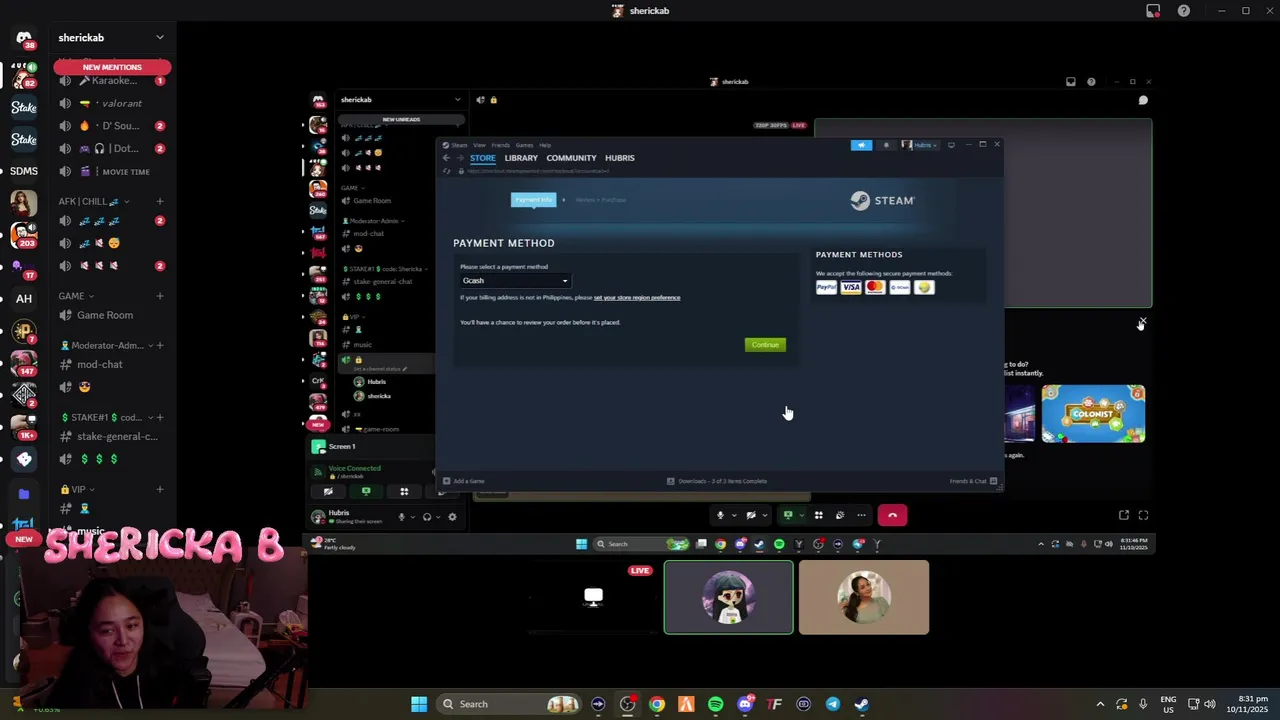This screenshot has height=720, width=1280.
Task: Select participant tile with woman photo
Action: 864,597
